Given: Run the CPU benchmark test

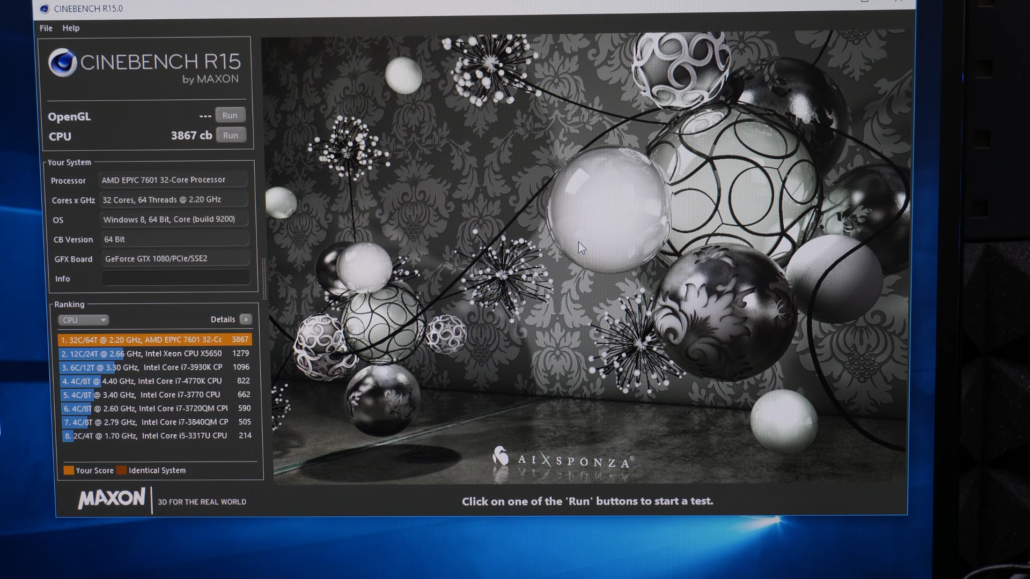Looking at the screenshot, I should tap(230, 135).
